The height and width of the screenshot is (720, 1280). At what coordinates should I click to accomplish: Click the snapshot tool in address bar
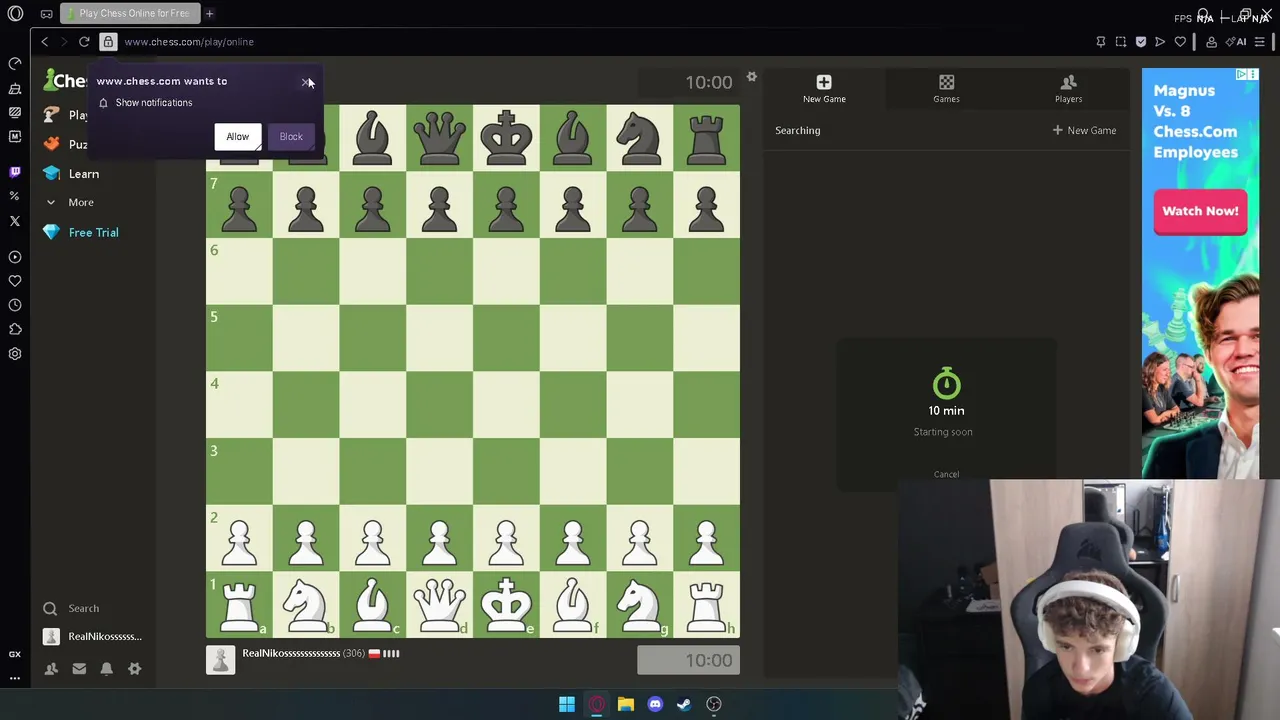coord(1121,42)
